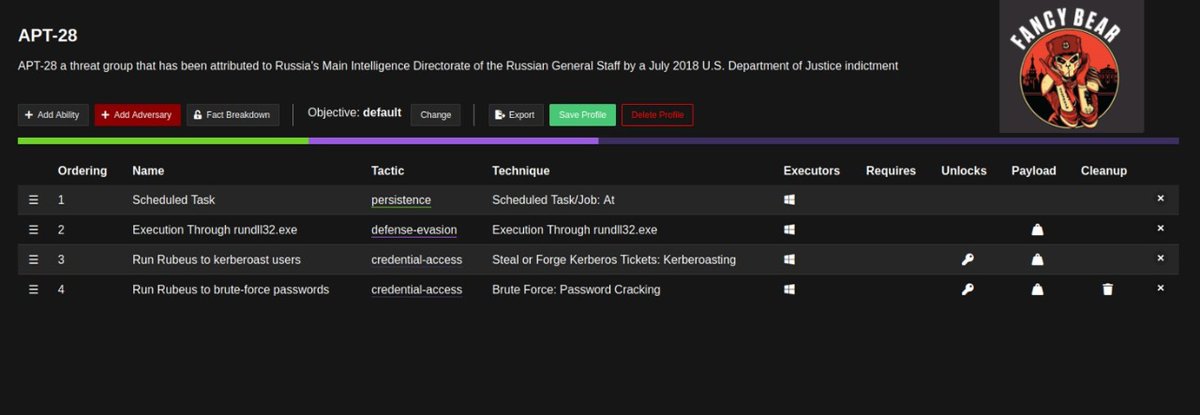This screenshot has width=1200, height=415.
Task: Save the profile
Action: pyautogui.click(x=582, y=115)
